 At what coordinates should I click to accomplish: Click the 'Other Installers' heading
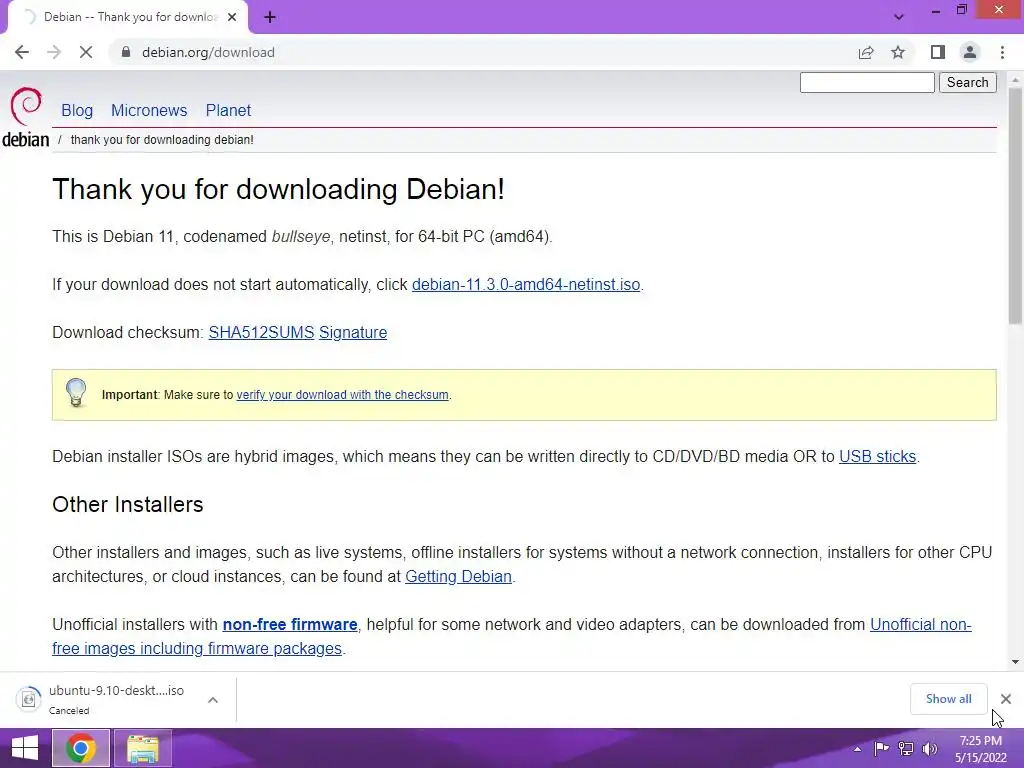tap(128, 505)
